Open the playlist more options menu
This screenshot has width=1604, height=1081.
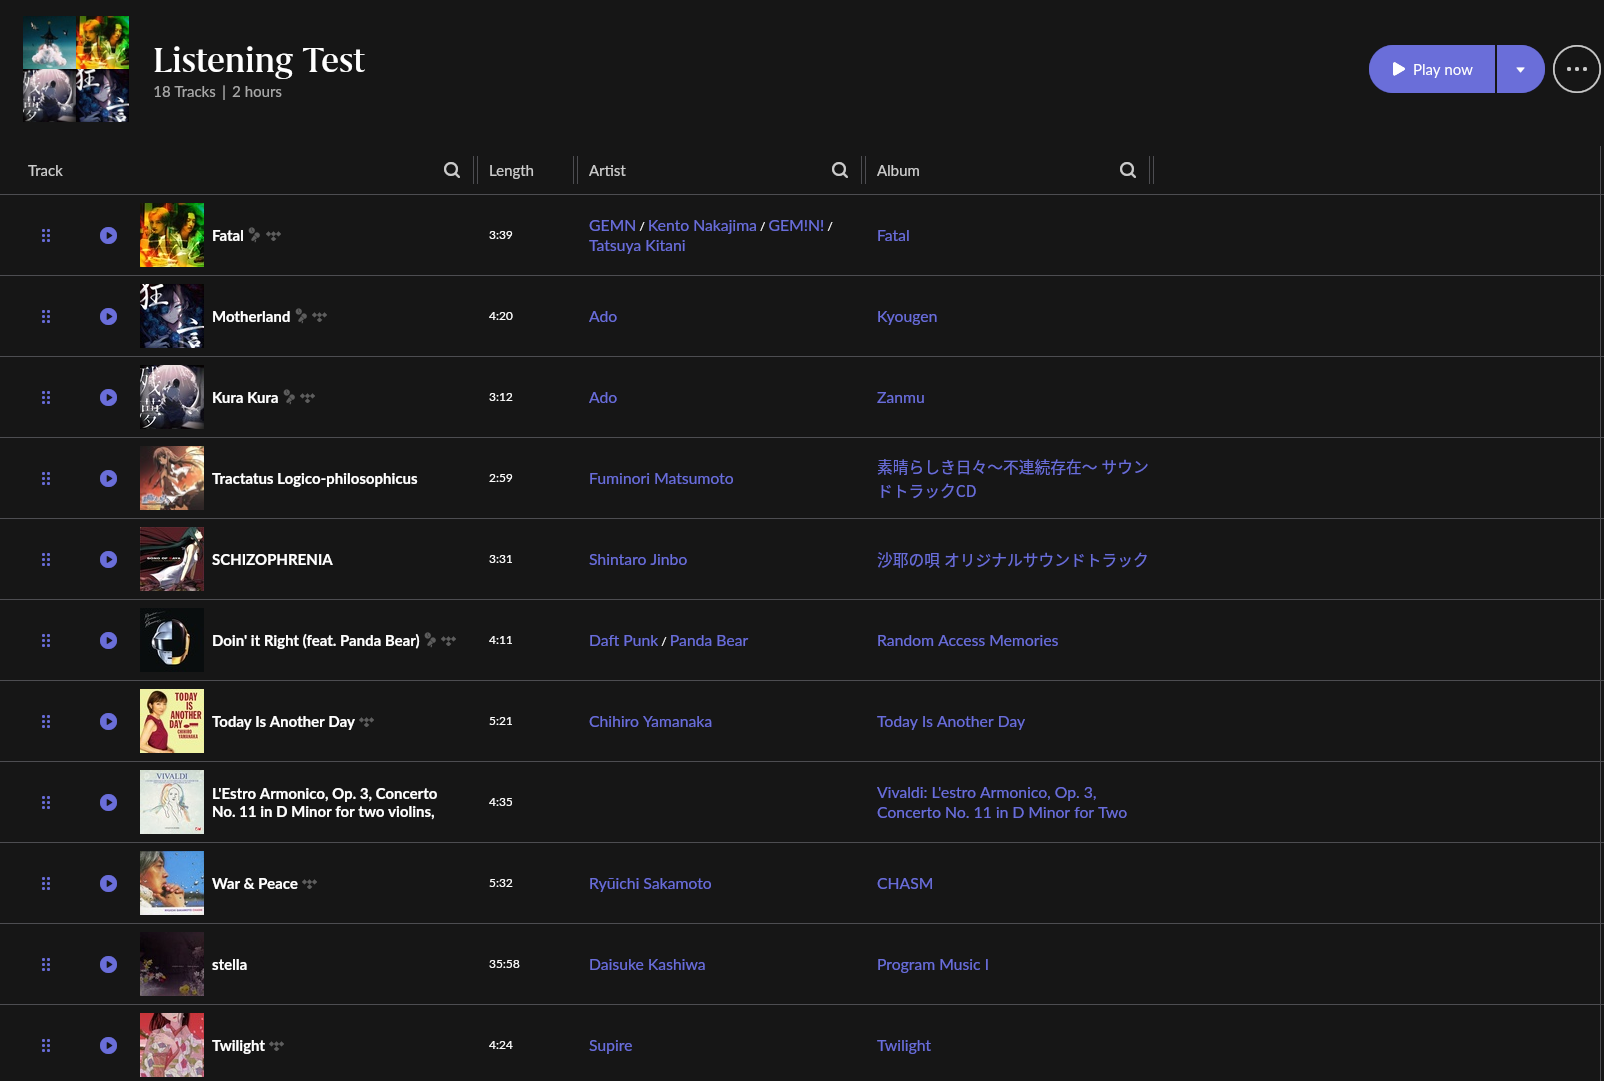tap(1577, 69)
